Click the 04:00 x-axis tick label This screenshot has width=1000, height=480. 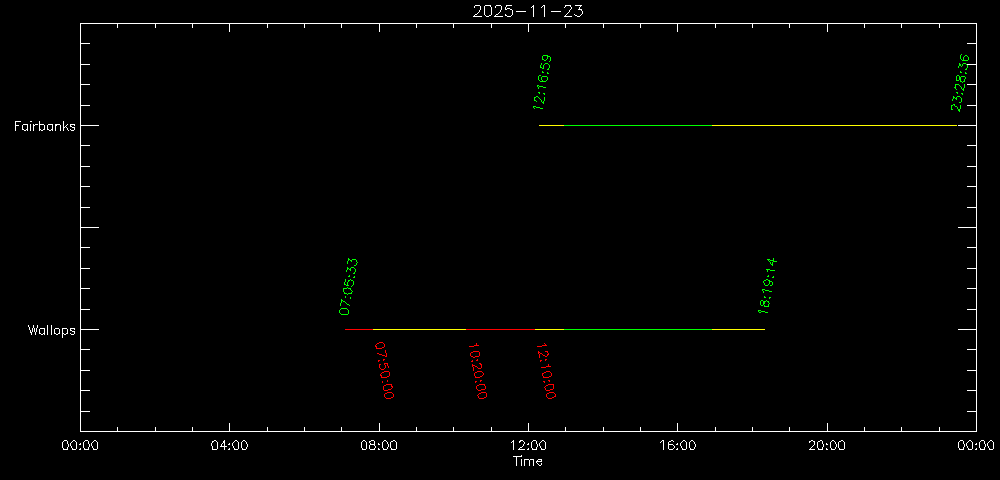pyautogui.click(x=229, y=447)
